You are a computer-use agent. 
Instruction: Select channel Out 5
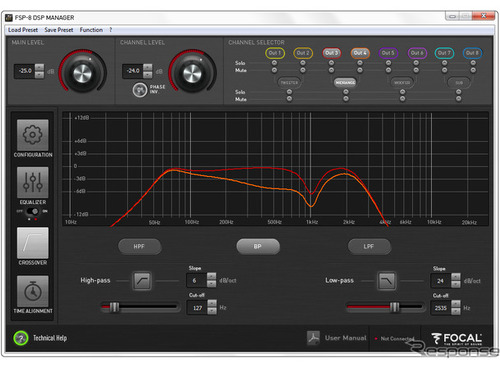coord(388,53)
